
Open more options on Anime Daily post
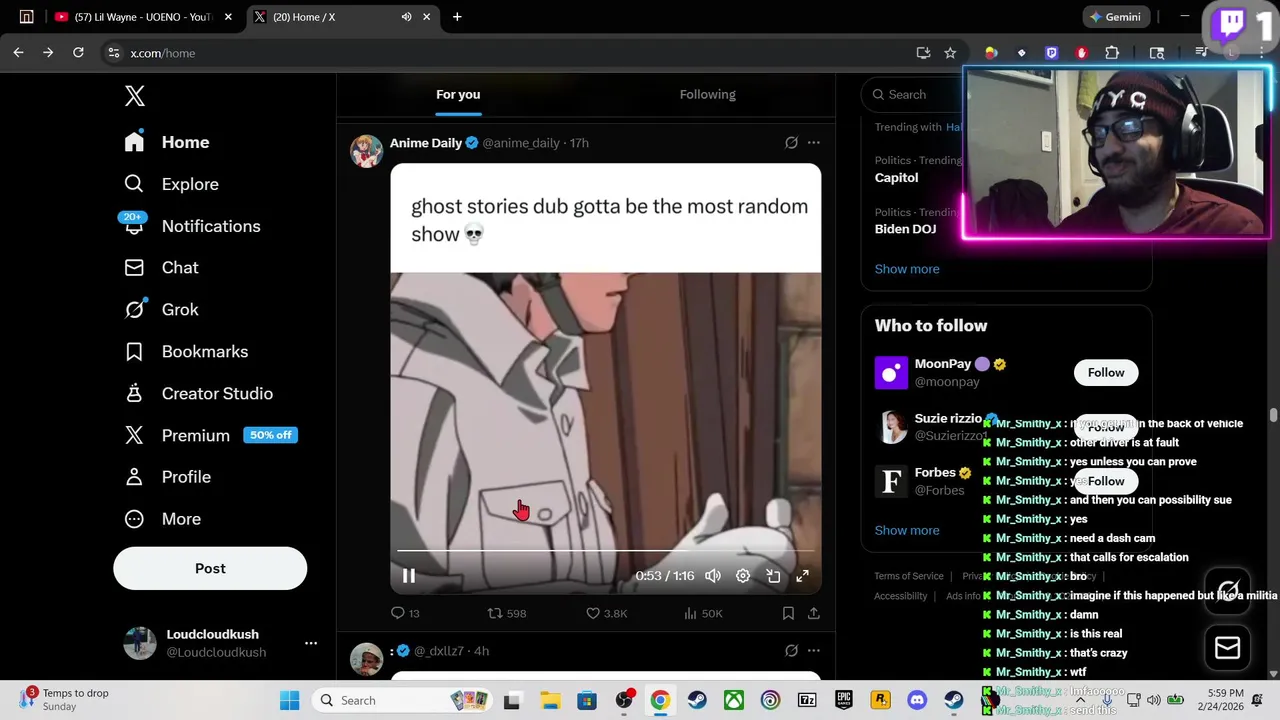[814, 143]
